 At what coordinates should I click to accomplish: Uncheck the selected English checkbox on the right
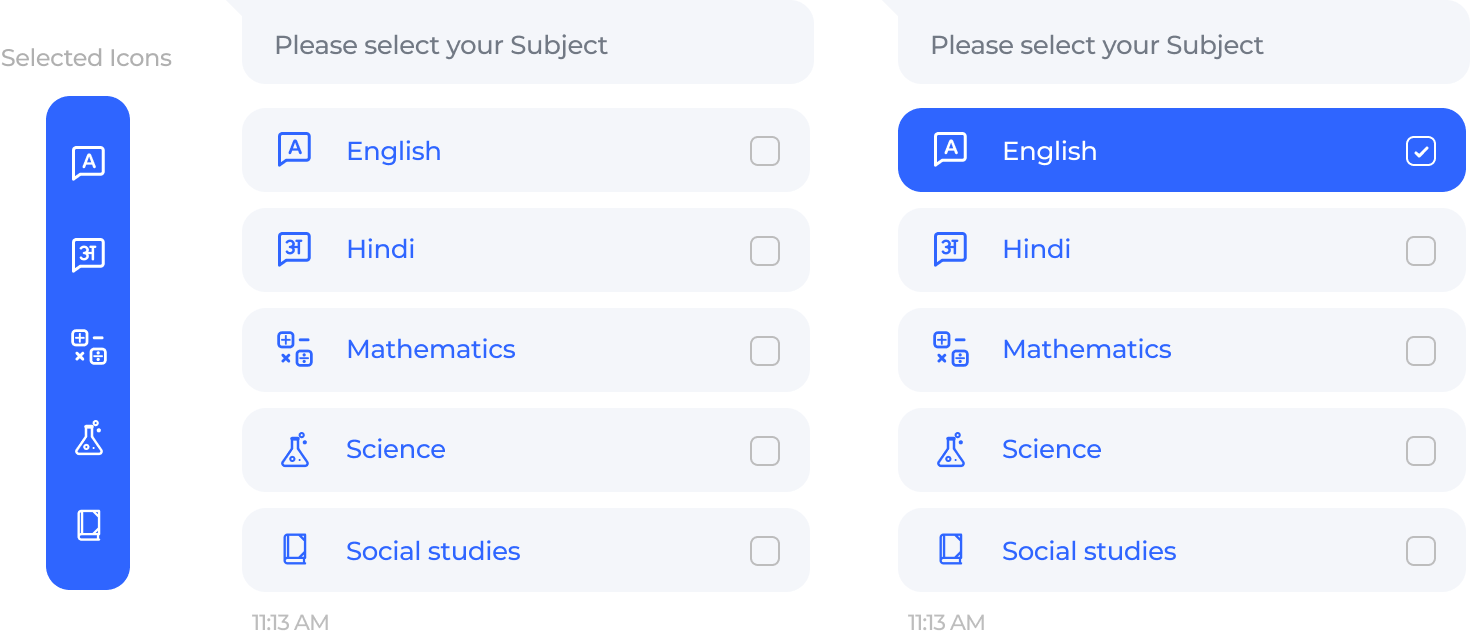click(1421, 151)
